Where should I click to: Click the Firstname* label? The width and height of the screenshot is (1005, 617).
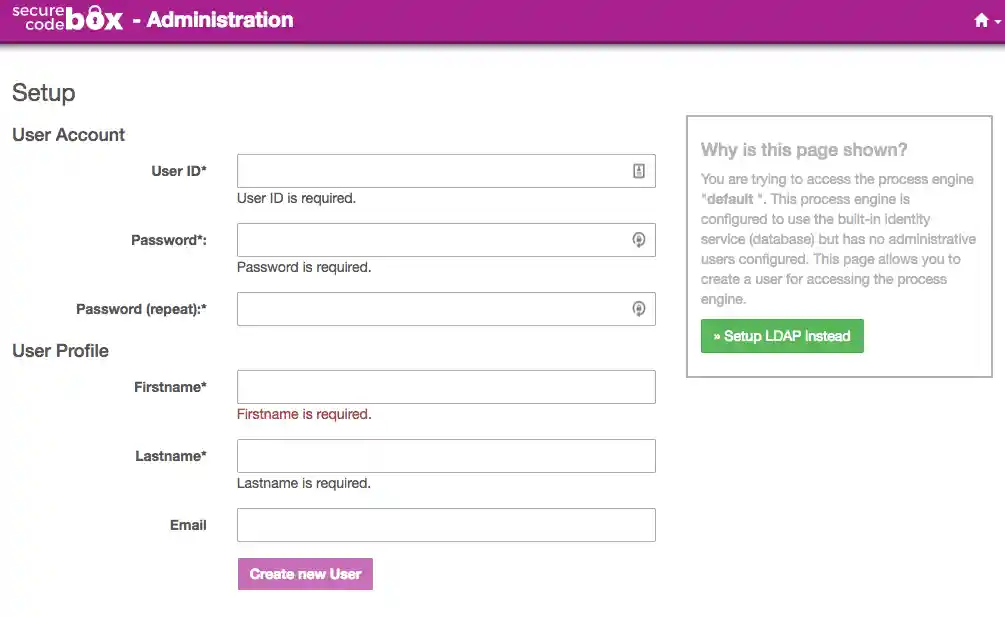click(170, 387)
